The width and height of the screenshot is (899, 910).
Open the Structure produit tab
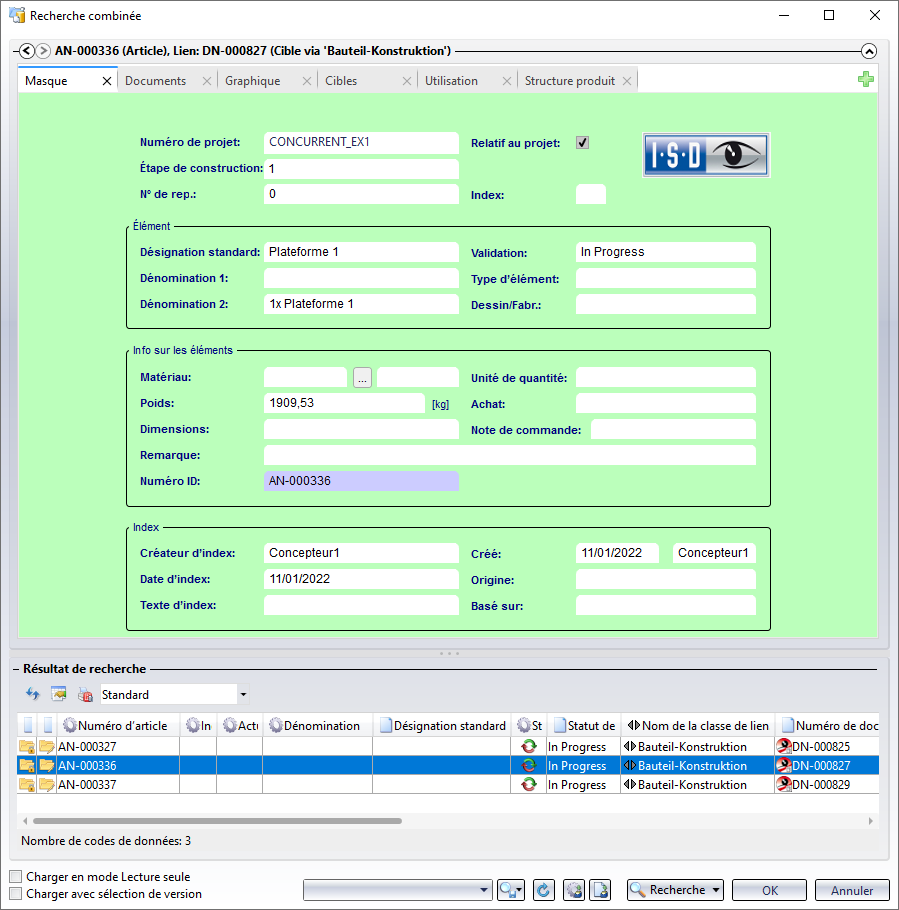[569, 81]
